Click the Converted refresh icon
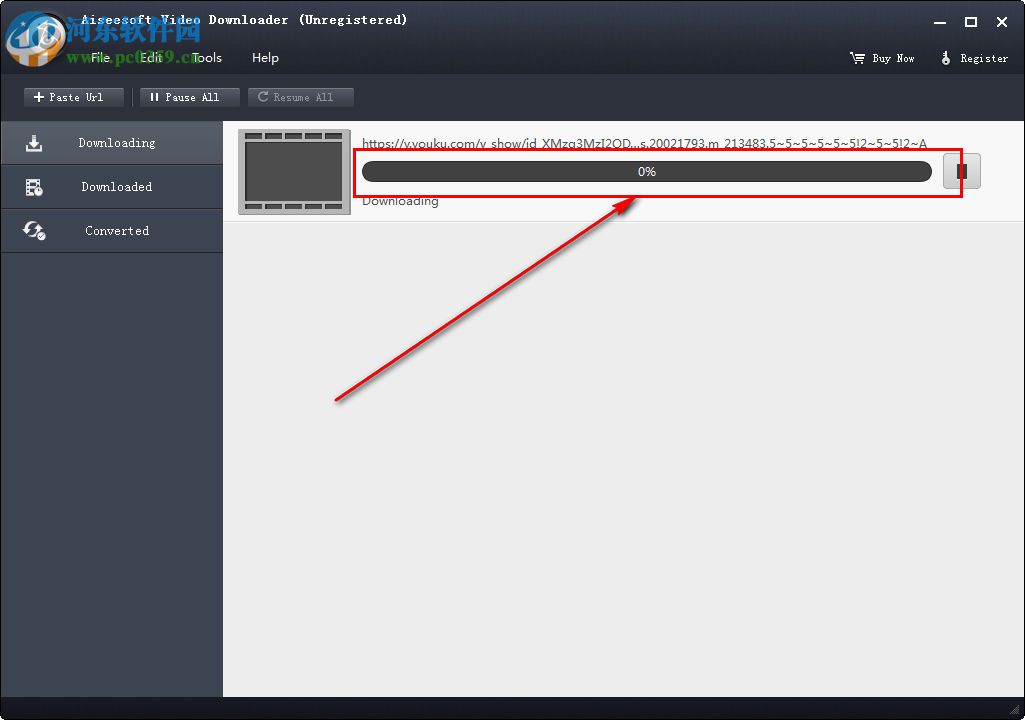This screenshot has width=1025, height=720. (x=34, y=230)
